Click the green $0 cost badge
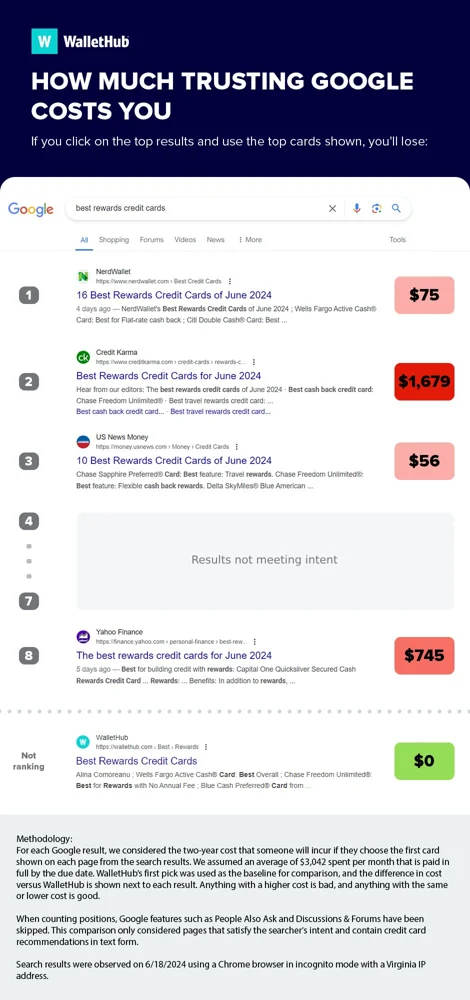The image size is (470, 1000). (424, 761)
